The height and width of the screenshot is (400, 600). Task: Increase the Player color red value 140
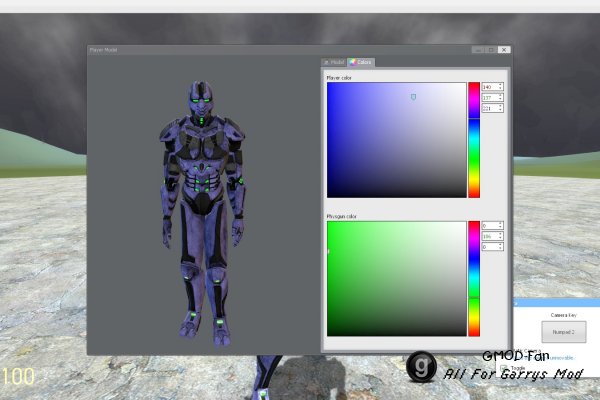(501, 85)
